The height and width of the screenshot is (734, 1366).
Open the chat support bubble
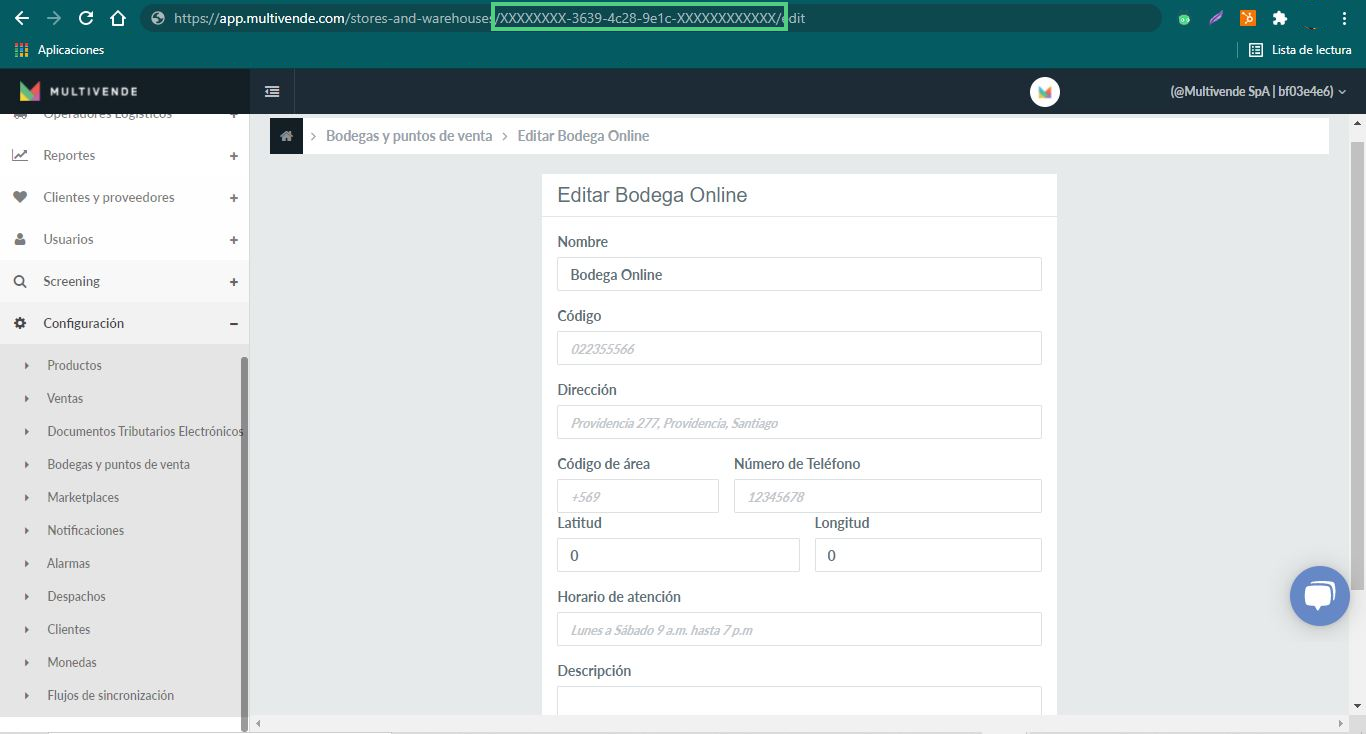point(1319,596)
